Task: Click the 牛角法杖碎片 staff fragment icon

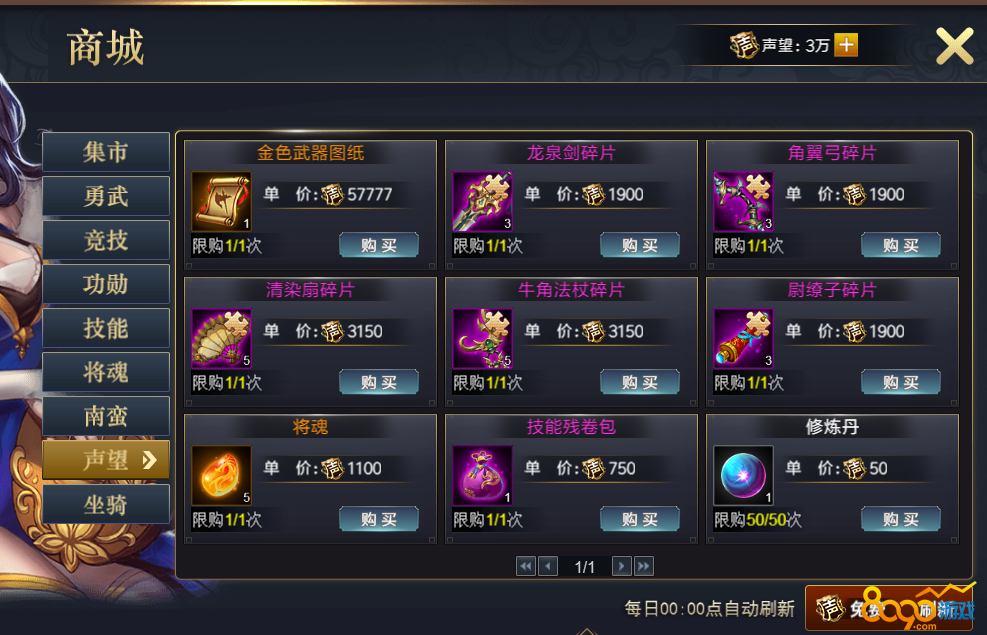Action: coord(482,339)
